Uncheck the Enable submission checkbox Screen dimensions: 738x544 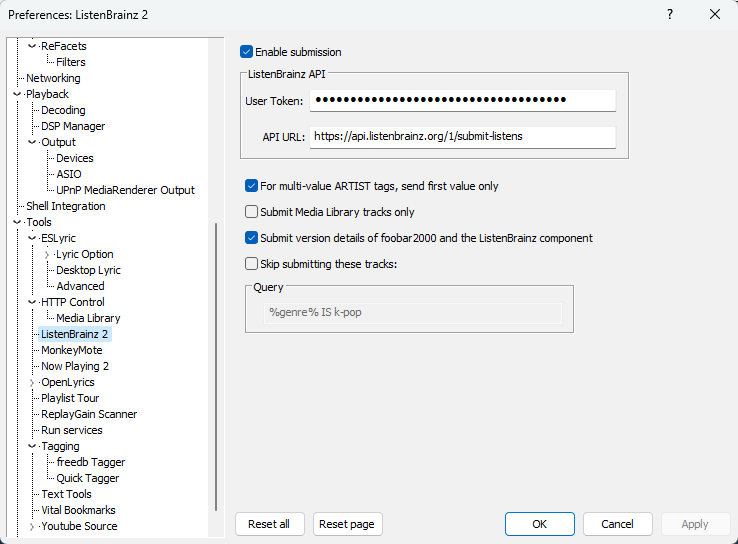point(246,52)
